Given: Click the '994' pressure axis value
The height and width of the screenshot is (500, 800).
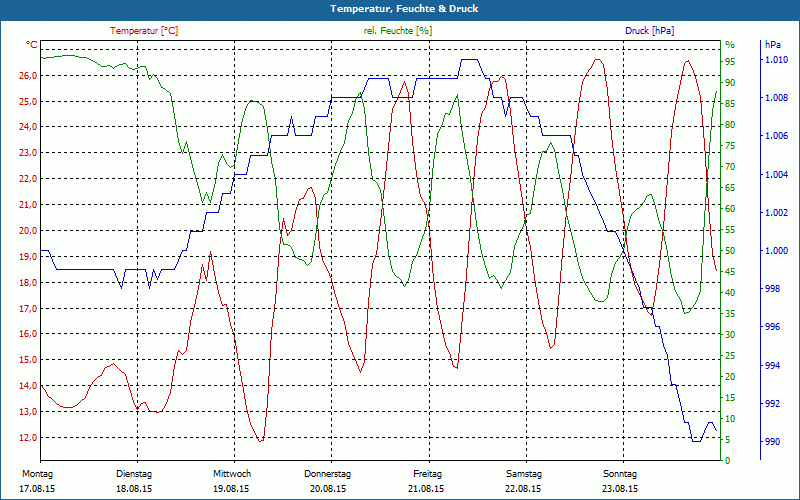Looking at the screenshot, I should pos(772,365).
